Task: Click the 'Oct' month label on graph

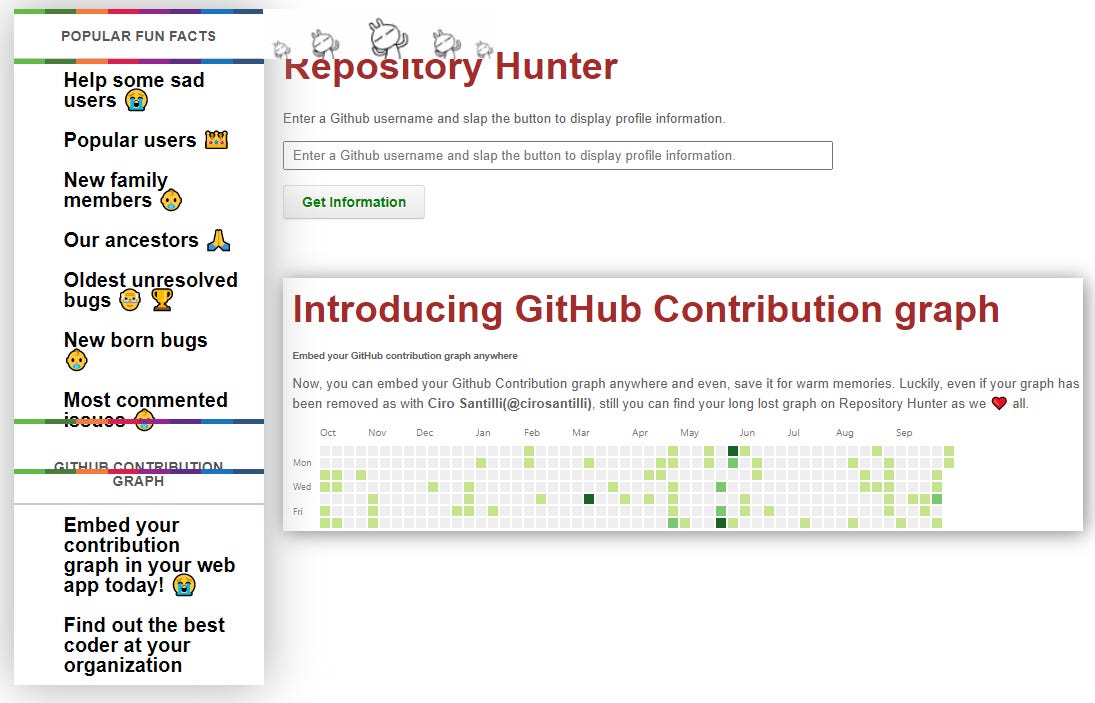Action: (328, 433)
